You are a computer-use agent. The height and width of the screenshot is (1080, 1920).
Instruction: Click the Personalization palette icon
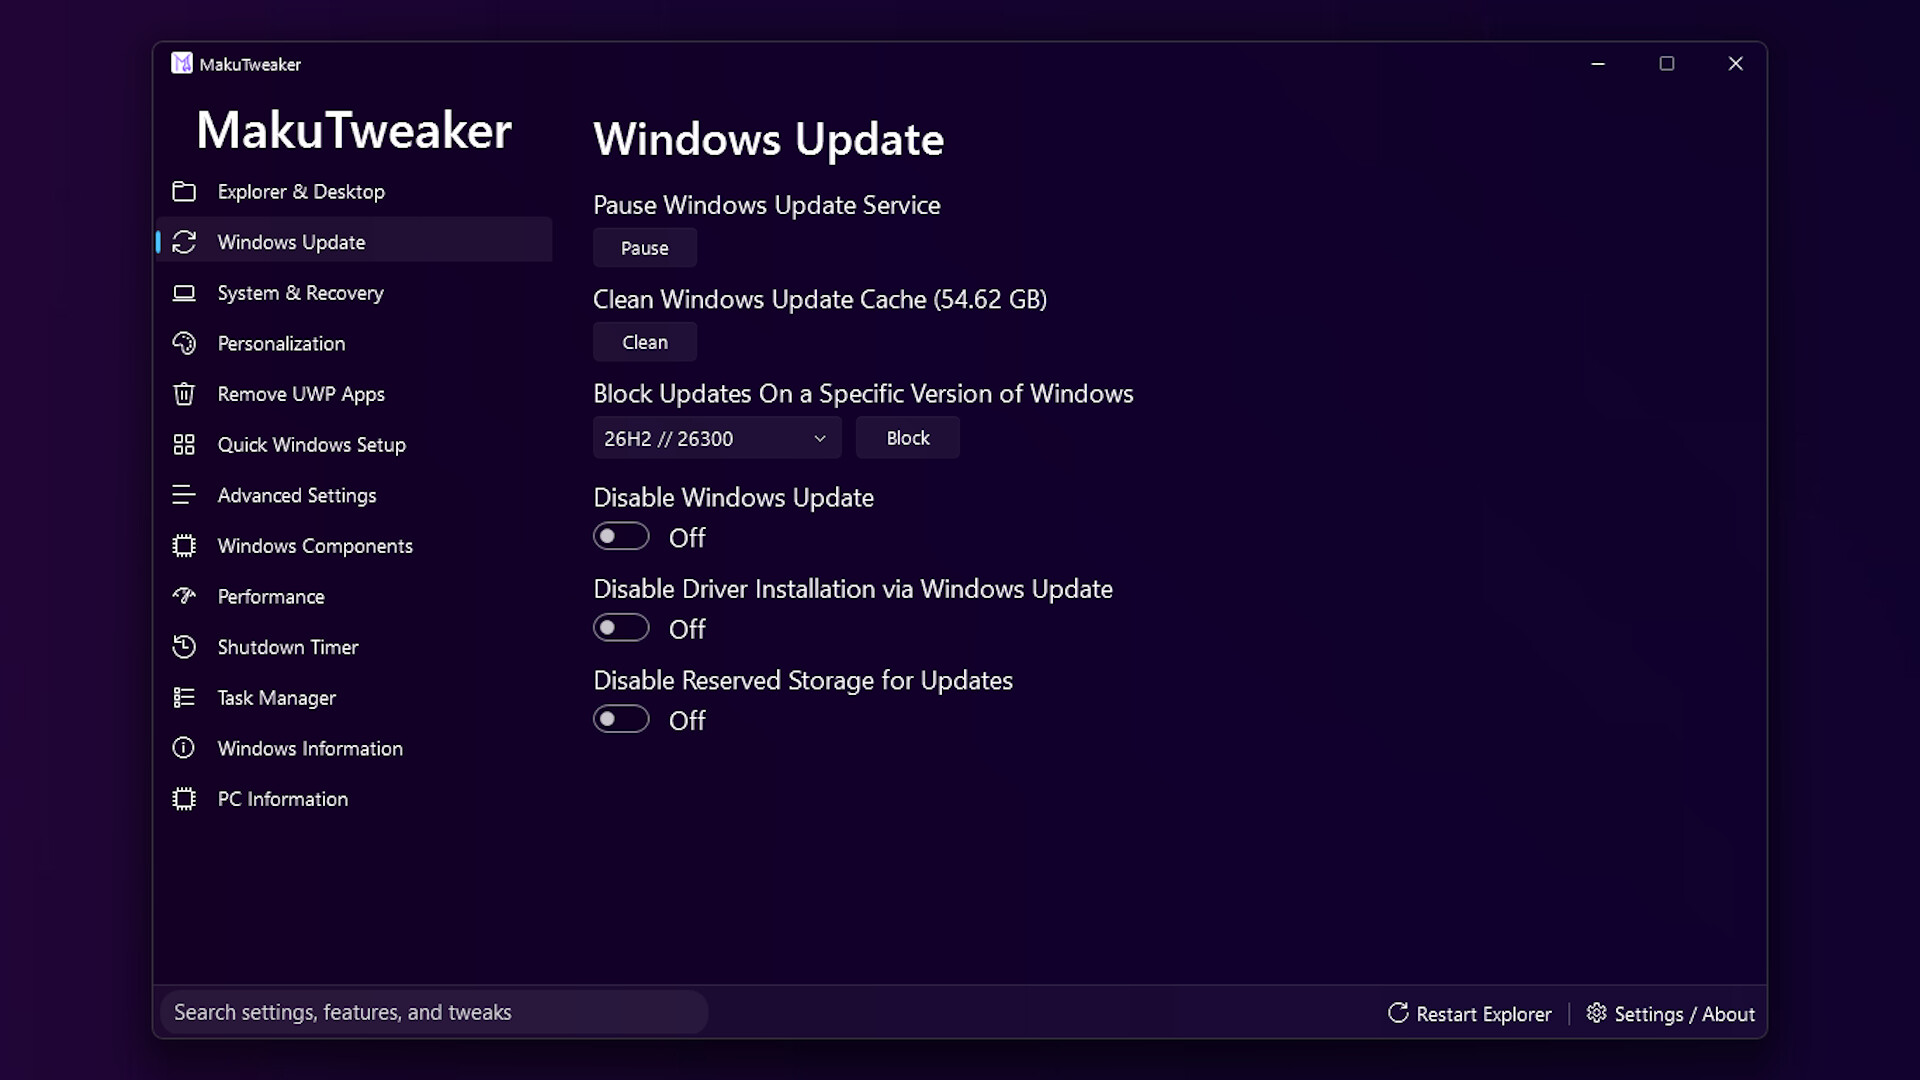click(x=184, y=343)
